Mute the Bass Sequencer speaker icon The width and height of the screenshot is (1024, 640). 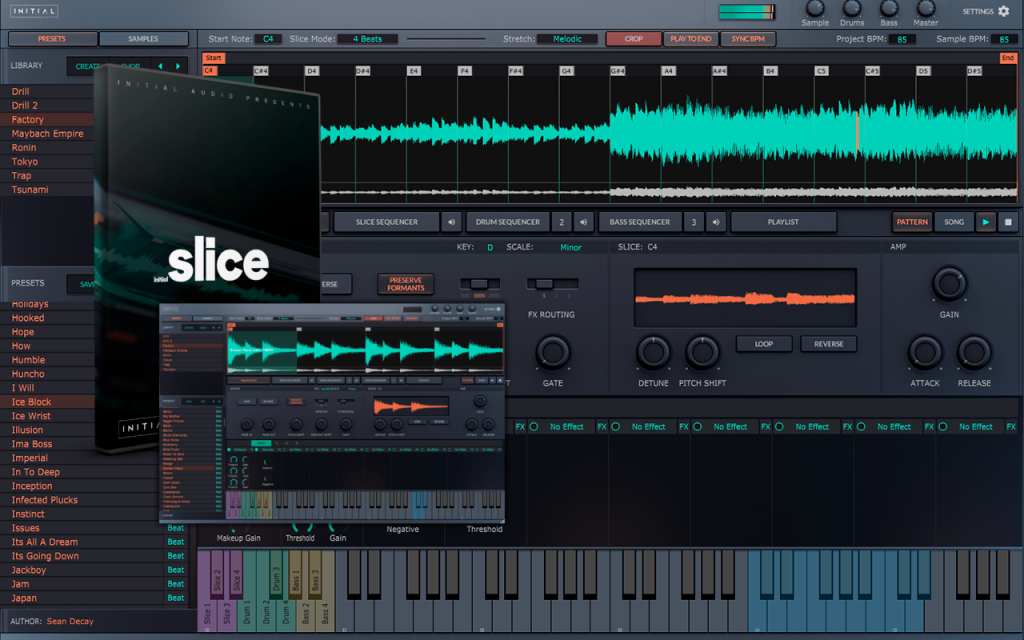point(716,222)
